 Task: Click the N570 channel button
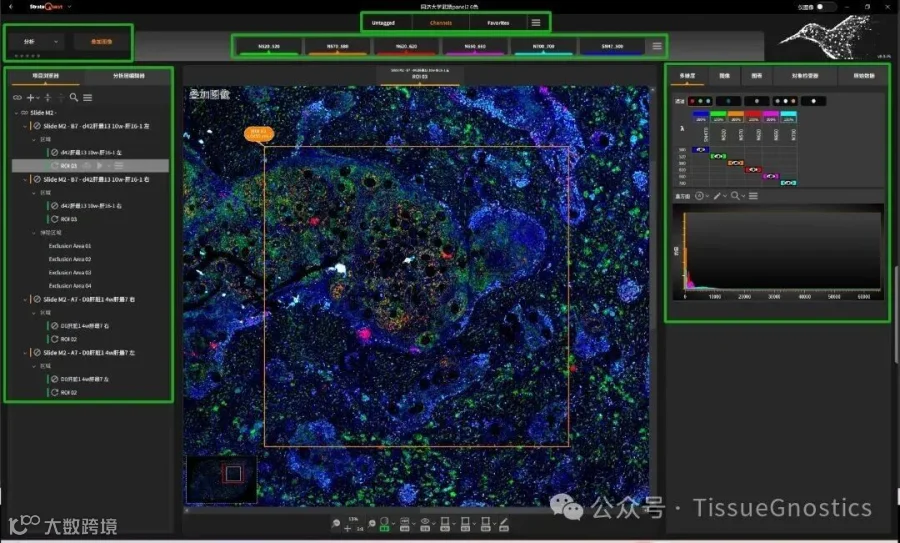click(338, 46)
